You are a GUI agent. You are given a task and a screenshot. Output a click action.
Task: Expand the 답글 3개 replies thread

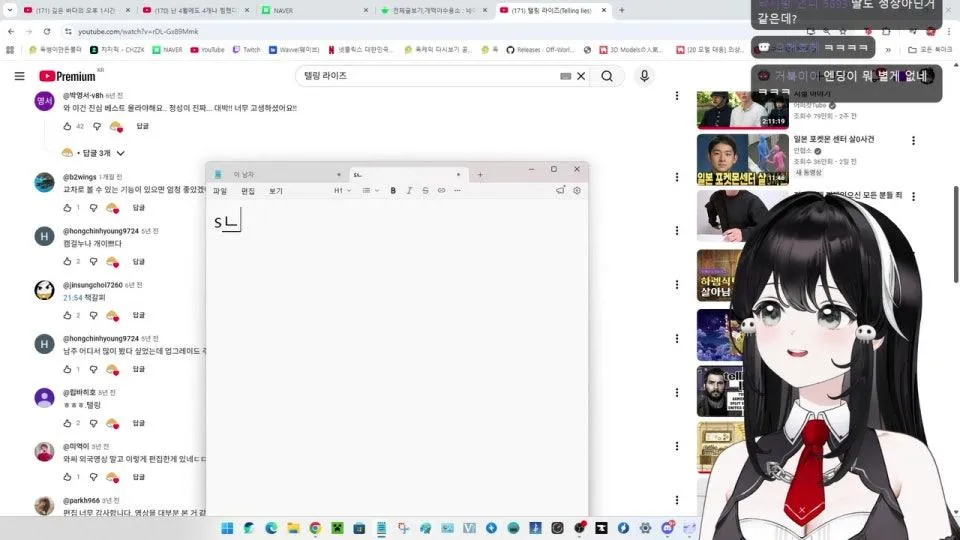click(x=94, y=153)
